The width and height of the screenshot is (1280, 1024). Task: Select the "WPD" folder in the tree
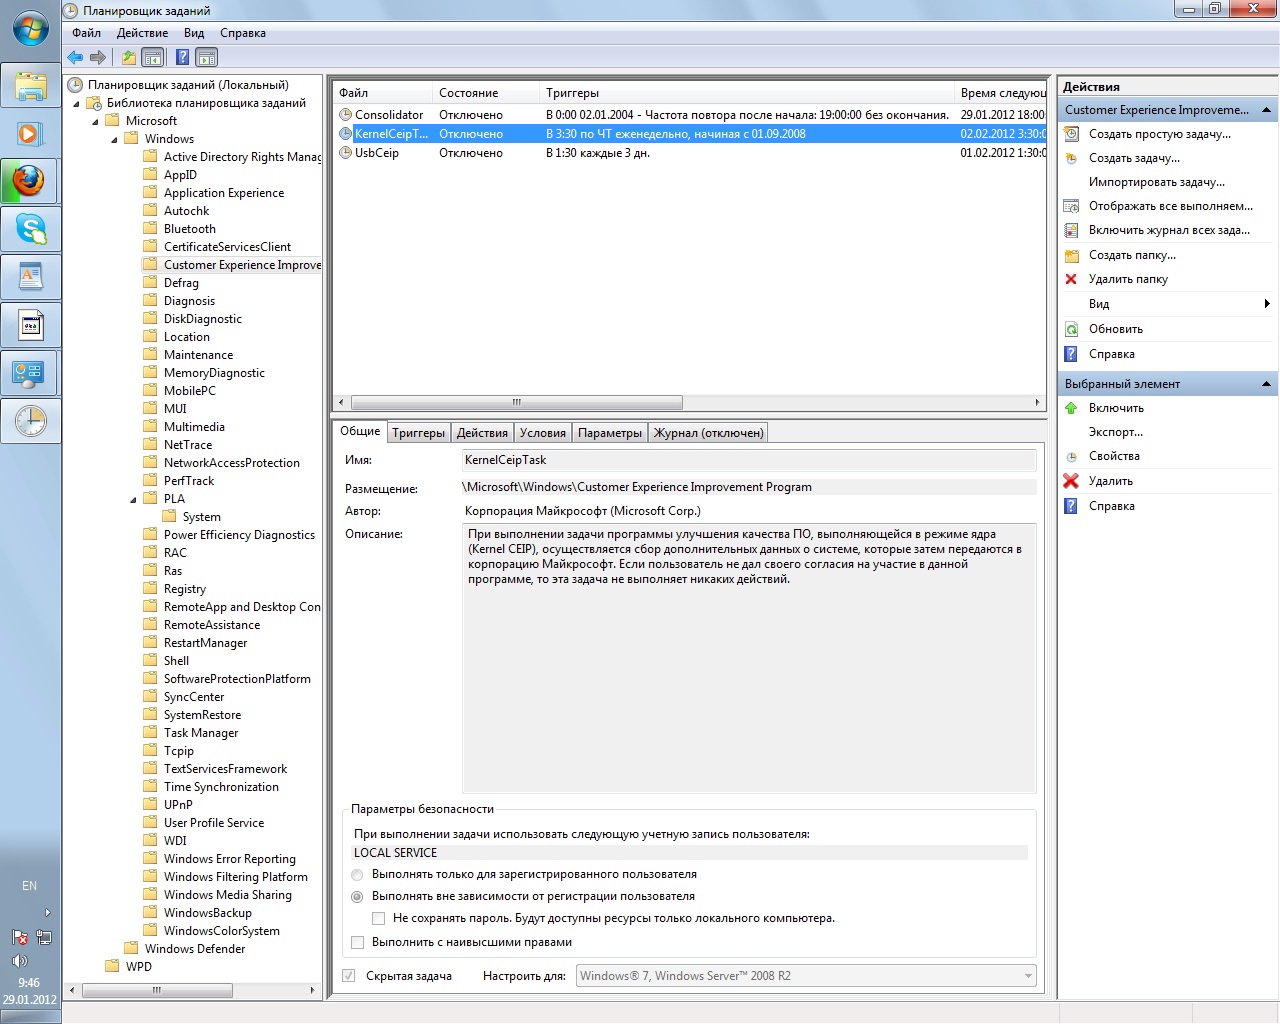coord(139,967)
